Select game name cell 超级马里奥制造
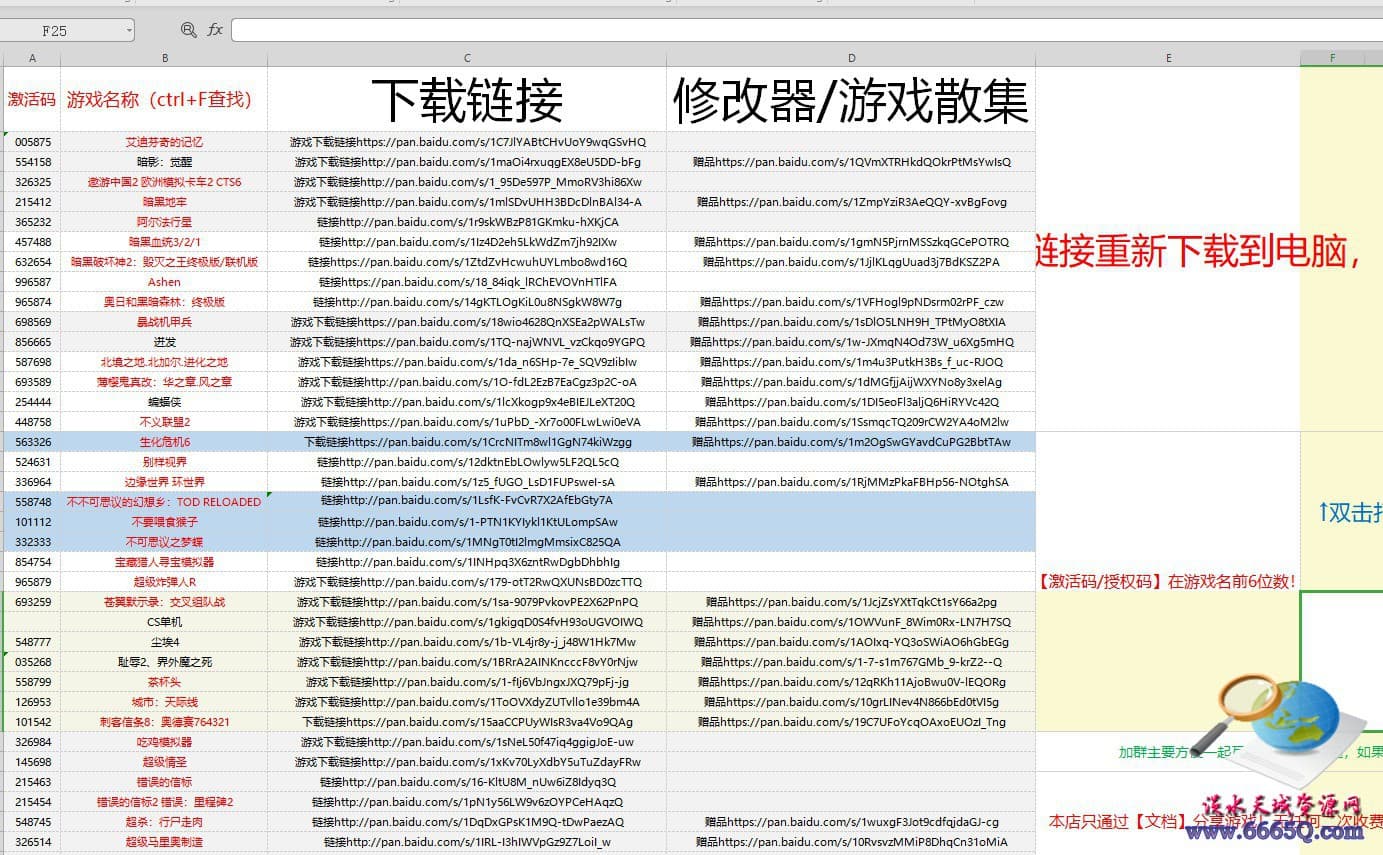The image size is (1383, 855). tap(164, 842)
